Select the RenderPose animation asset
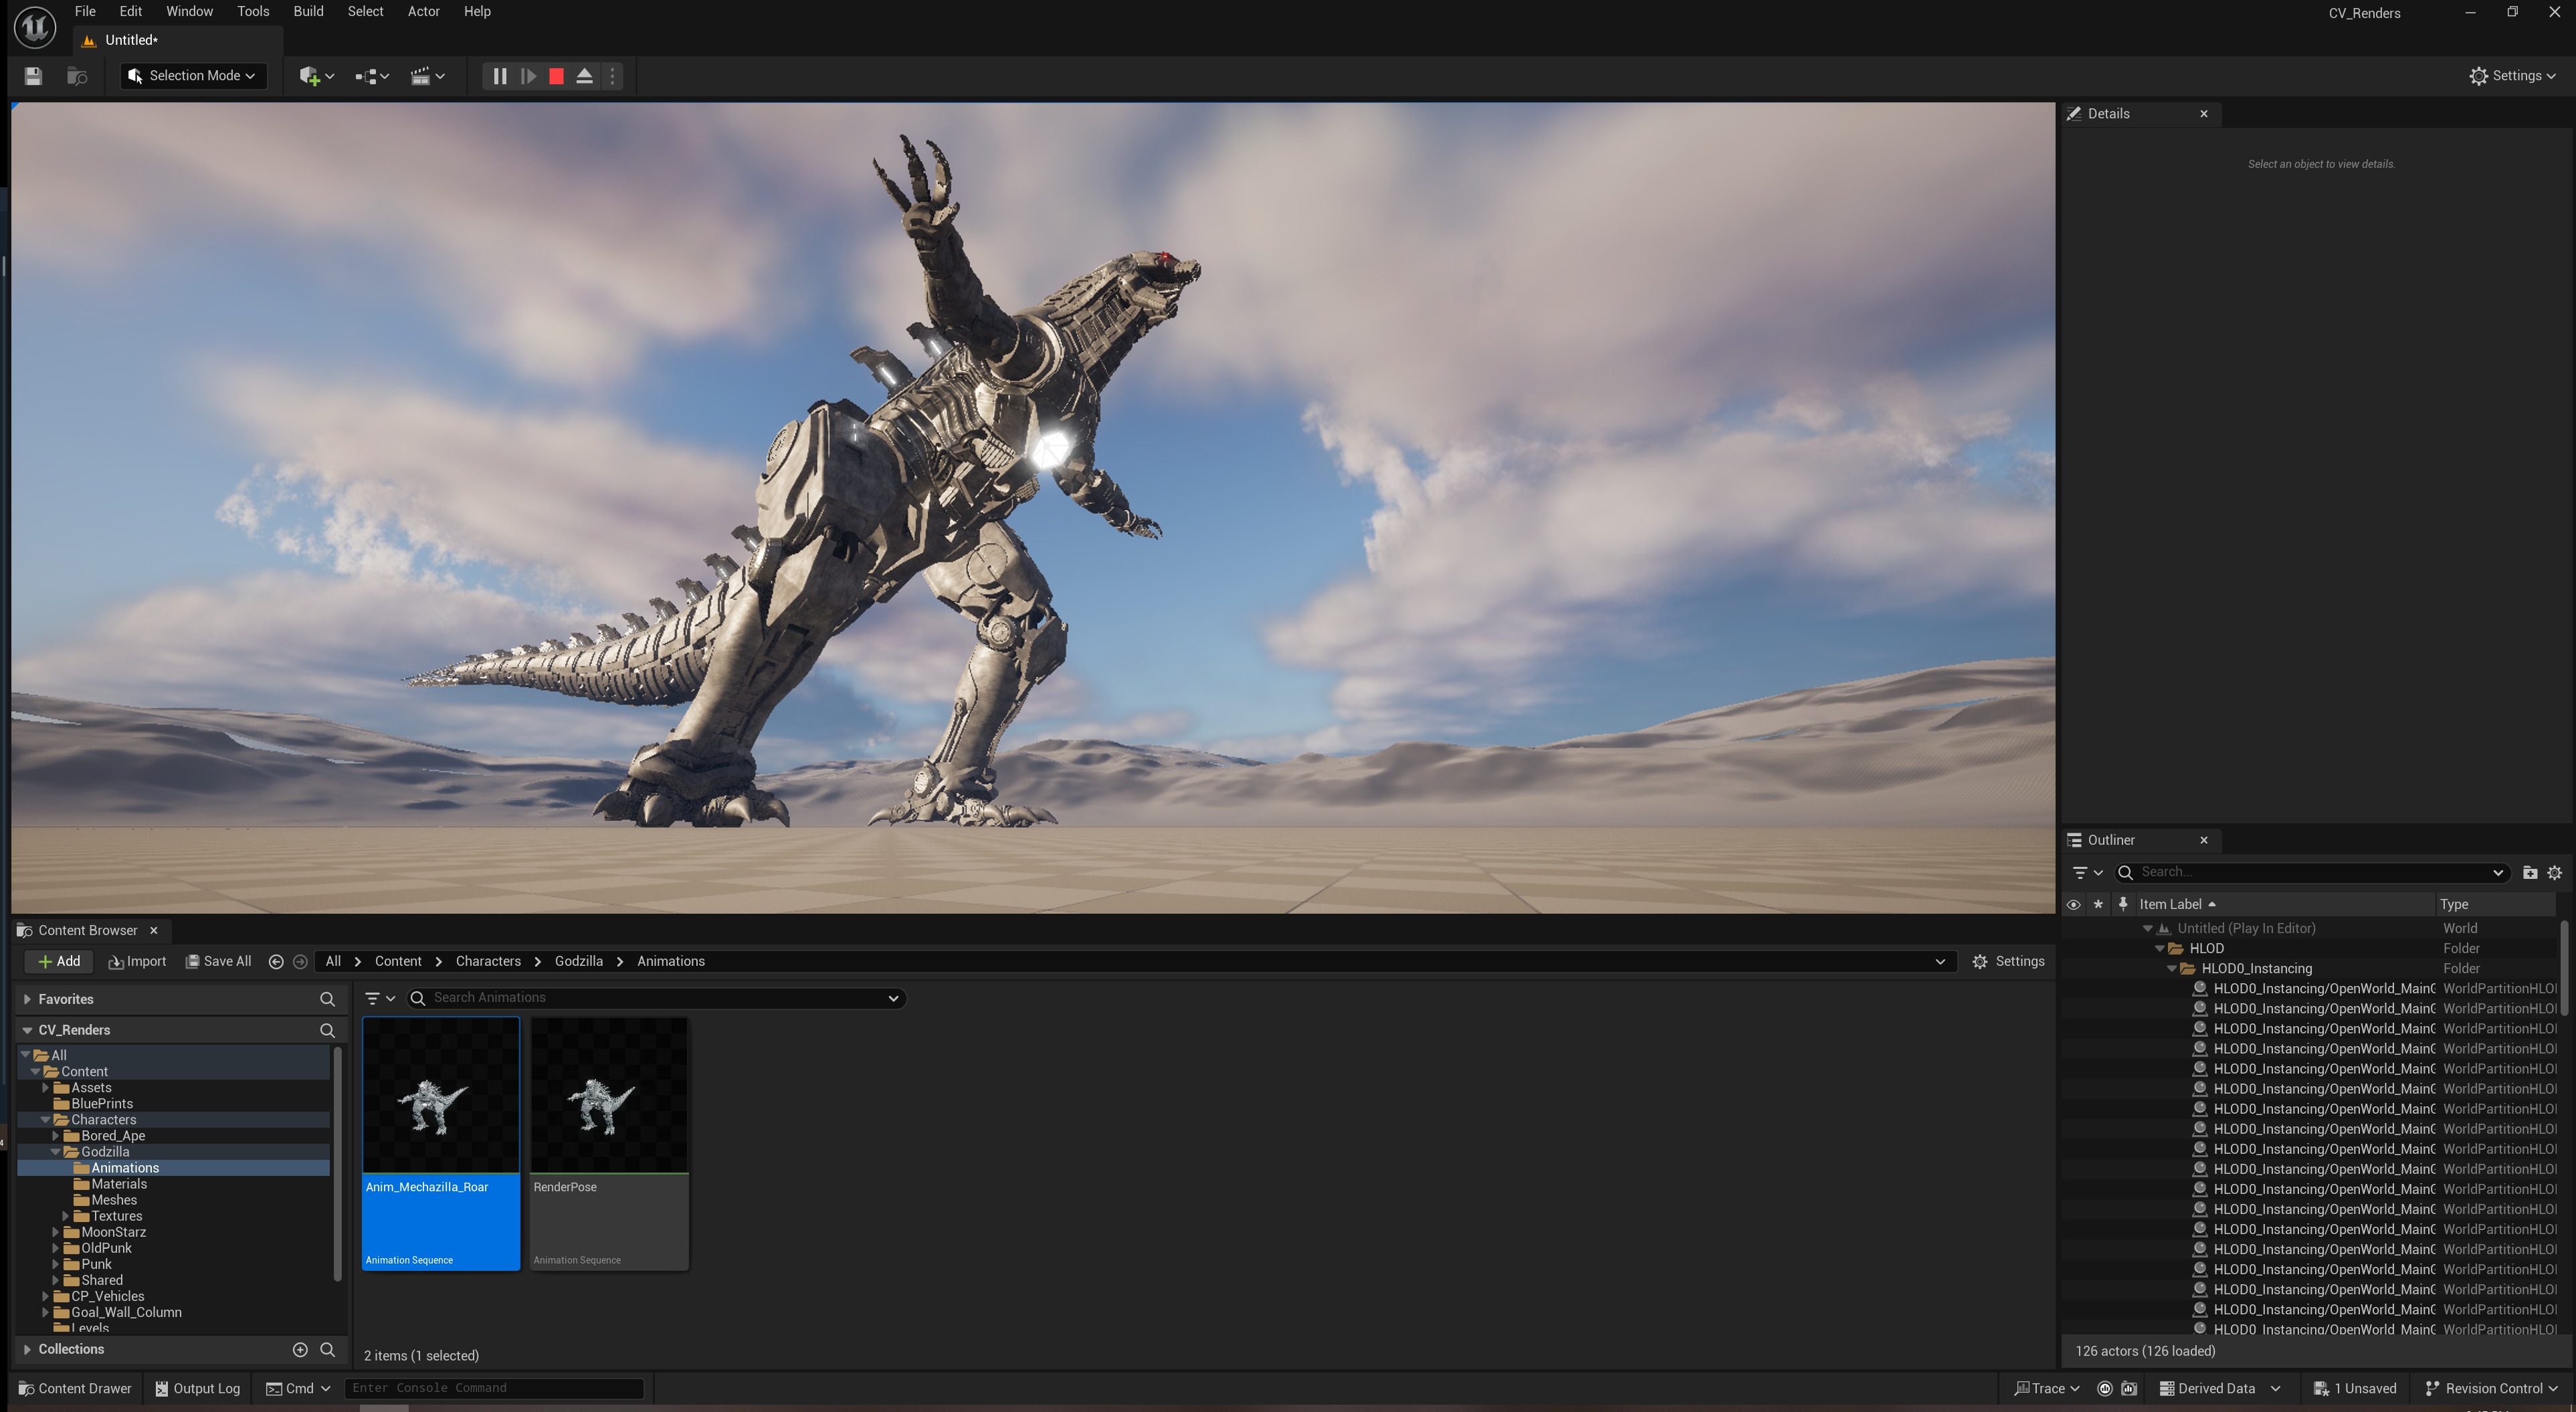 pyautogui.click(x=609, y=1145)
